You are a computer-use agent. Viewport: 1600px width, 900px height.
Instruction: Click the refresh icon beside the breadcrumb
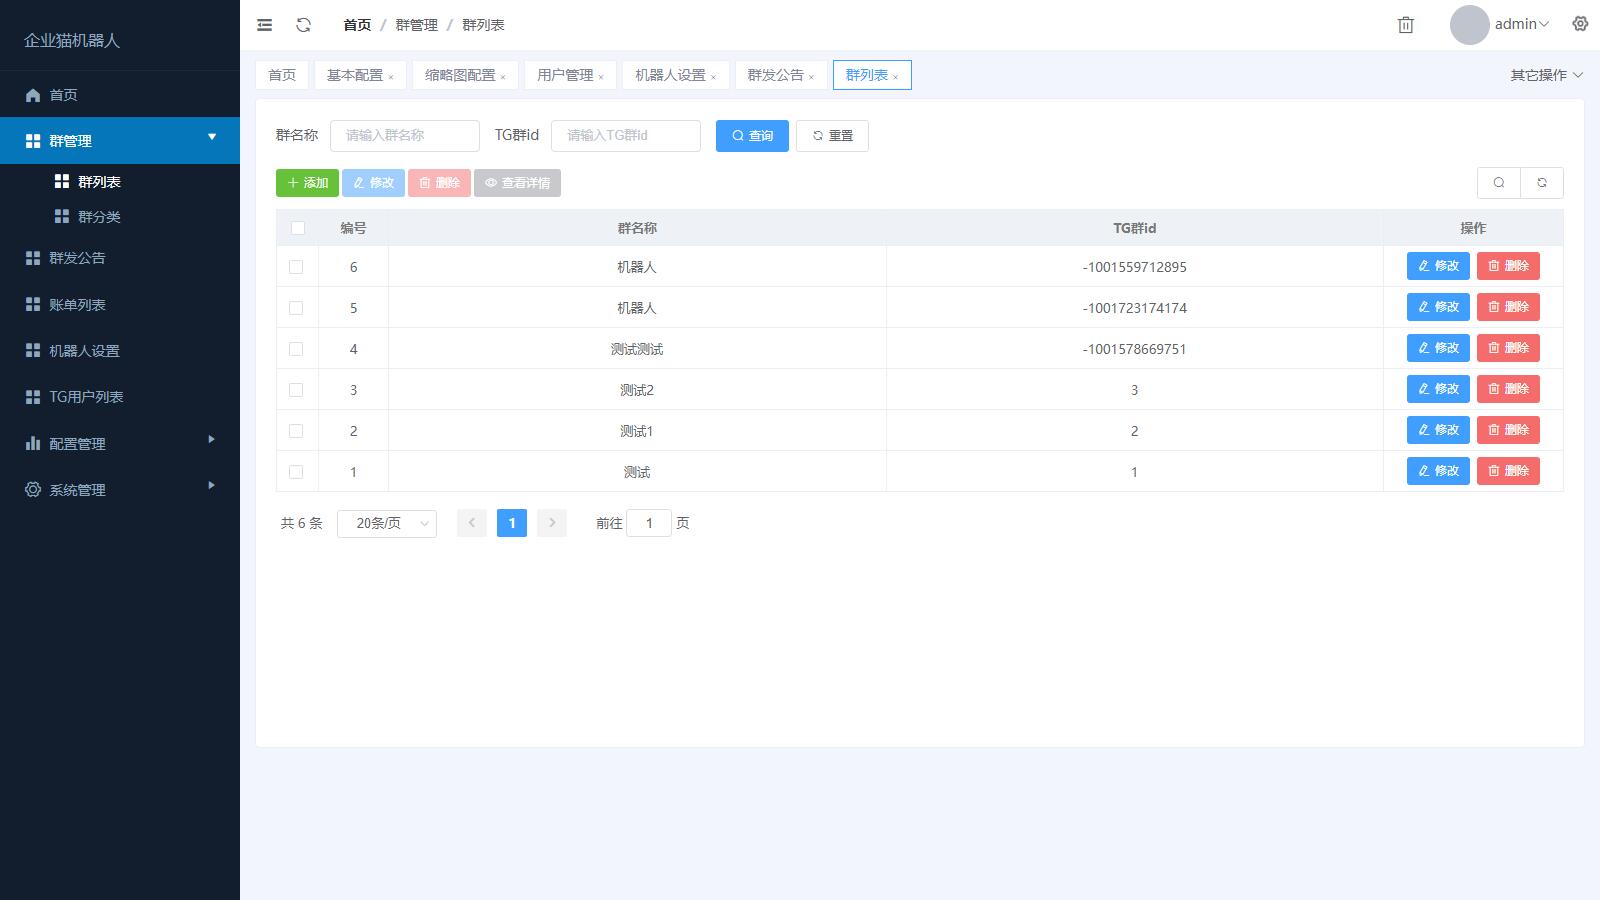(x=304, y=25)
